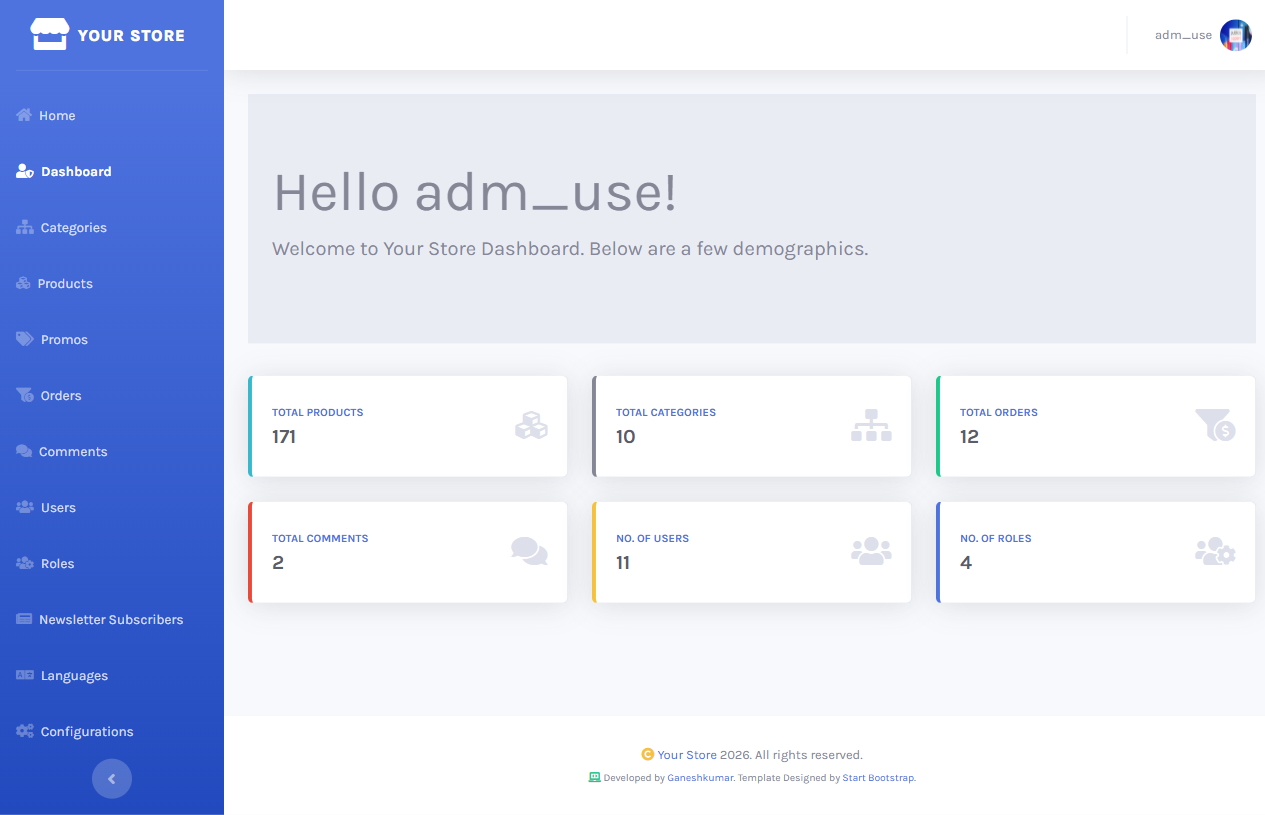Click the funnel-dollar icon on Total Orders card
Screen dimensions: 1265x815
click(1215, 425)
